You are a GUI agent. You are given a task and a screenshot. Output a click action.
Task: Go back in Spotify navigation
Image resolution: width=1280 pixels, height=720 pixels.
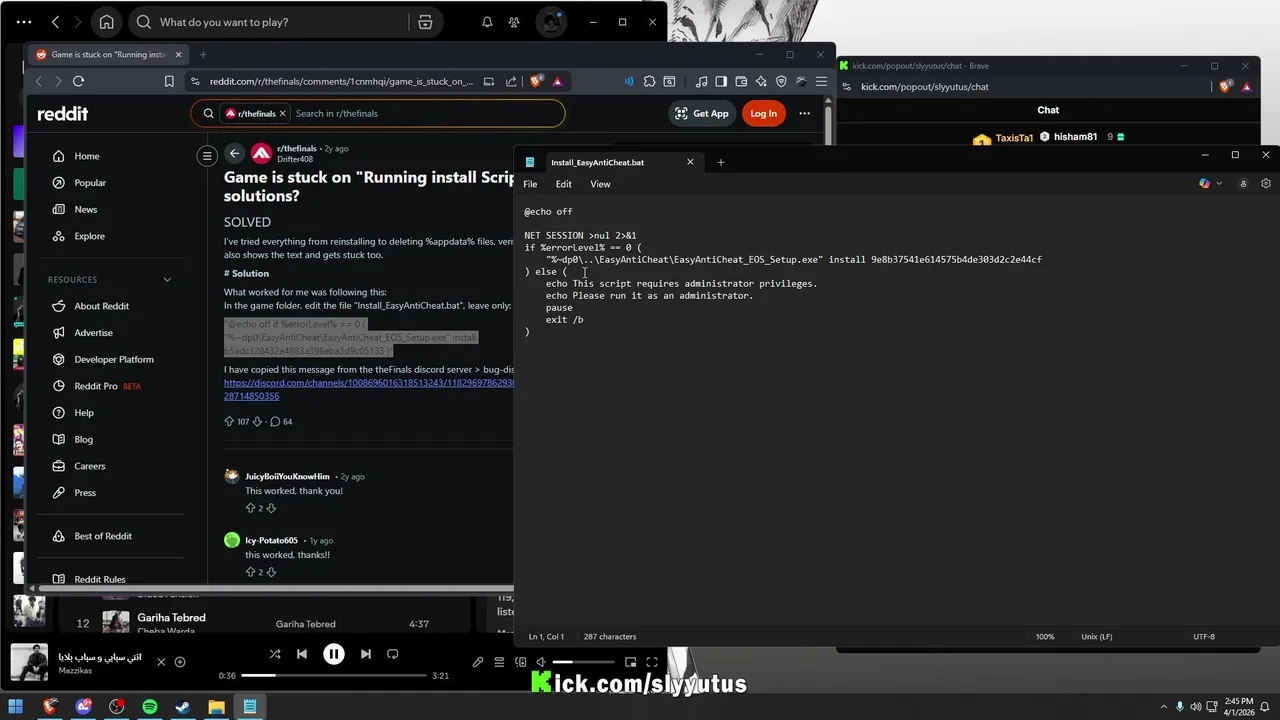pos(56,22)
